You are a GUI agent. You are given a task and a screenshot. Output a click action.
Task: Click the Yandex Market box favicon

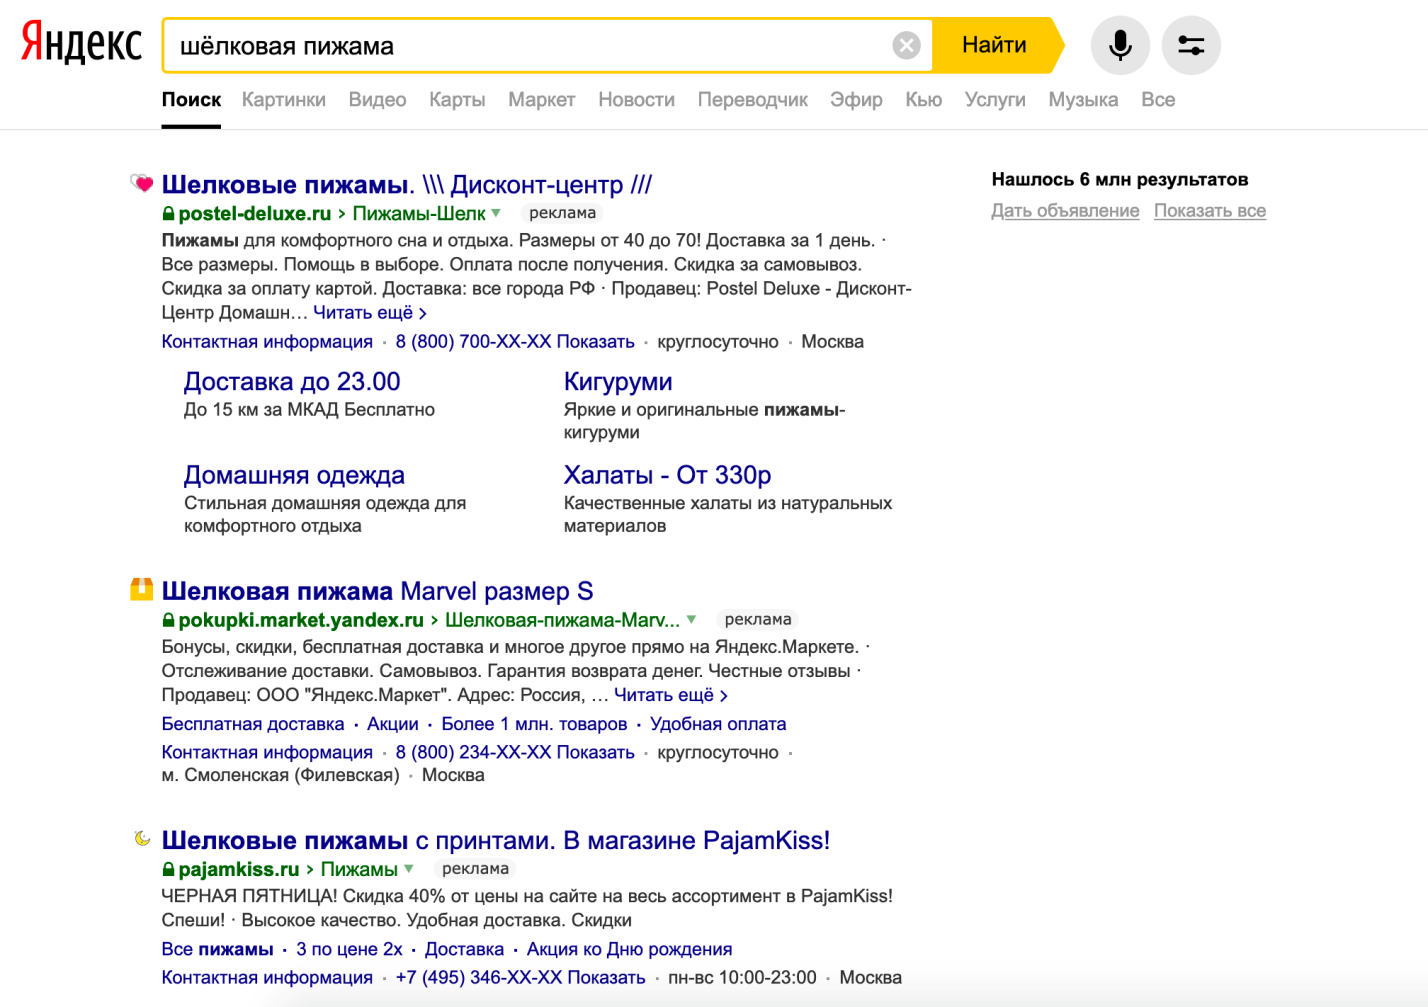pos(142,589)
